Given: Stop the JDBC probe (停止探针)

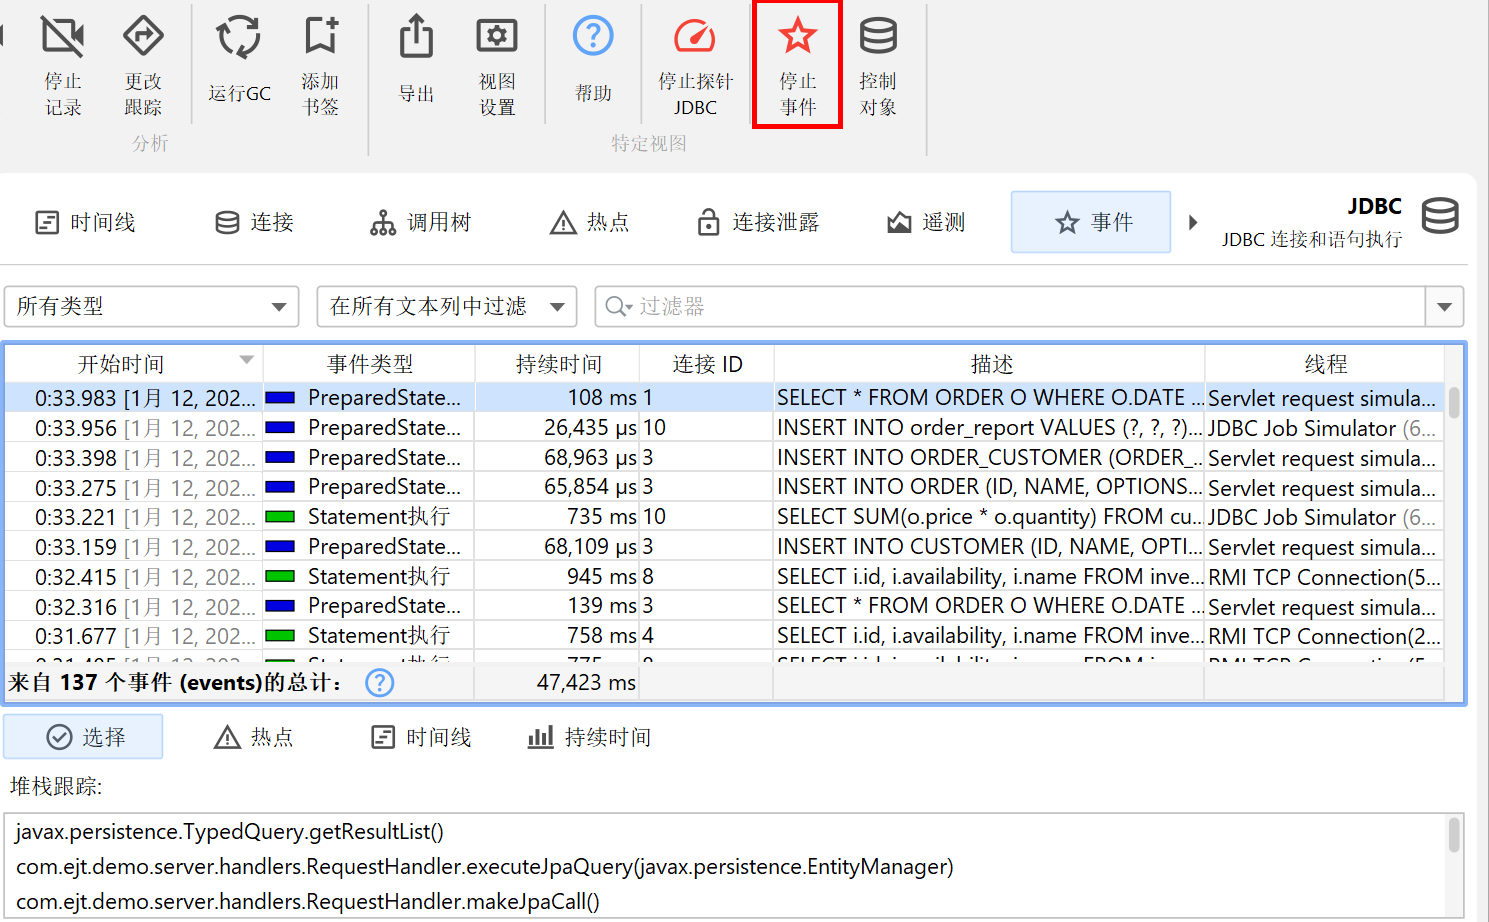Looking at the screenshot, I should click(695, 38).
